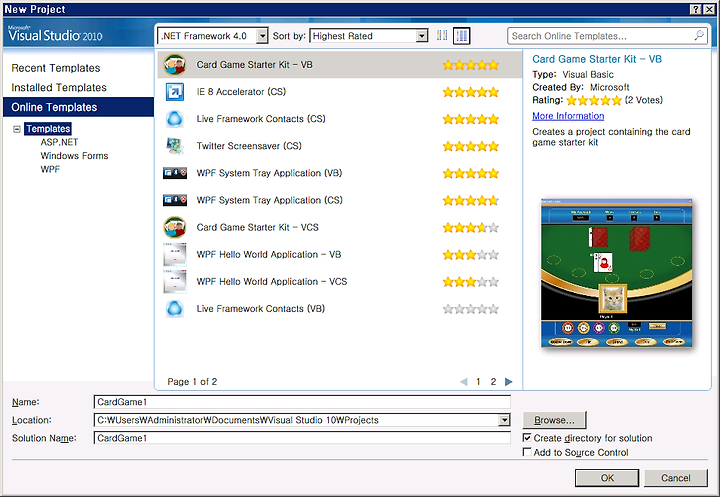Screen dimensions: 720x497
Task: Click the Live Framework Contacts (VB) icon
Action: [175, 309]
